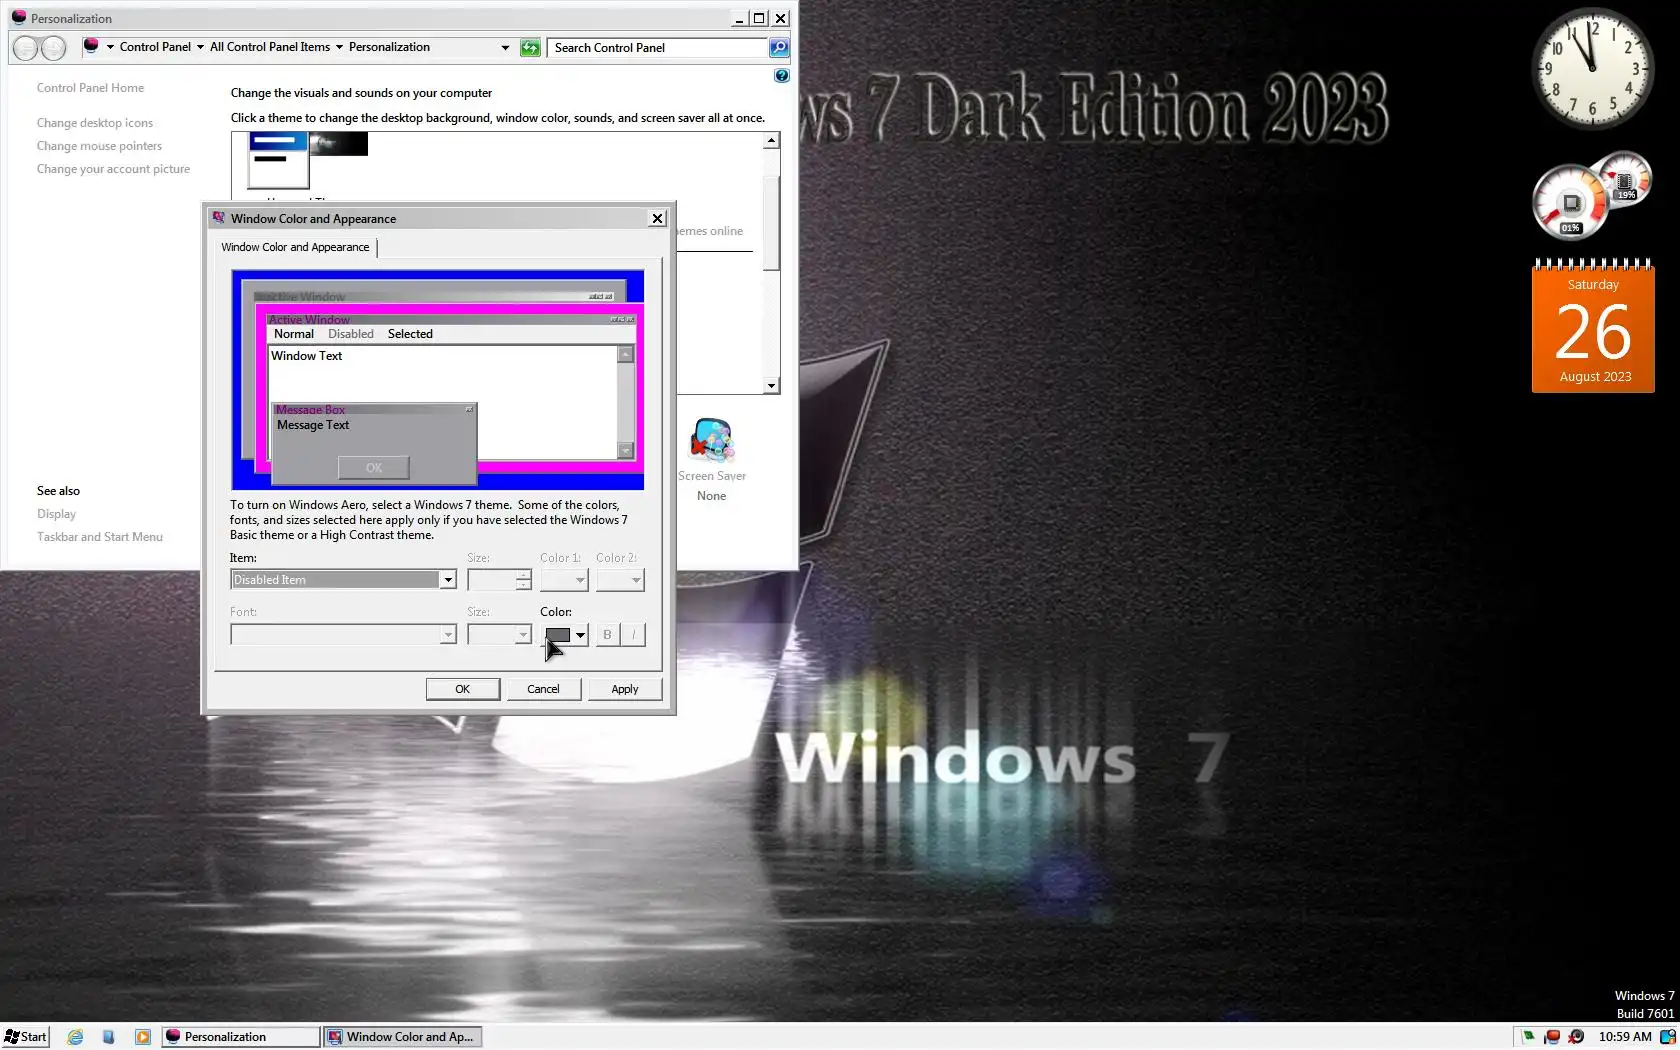This screenshot has height=1050, width=1680.
Task: Open the Color 1 dropdown
Action: (x=564, y=580)
